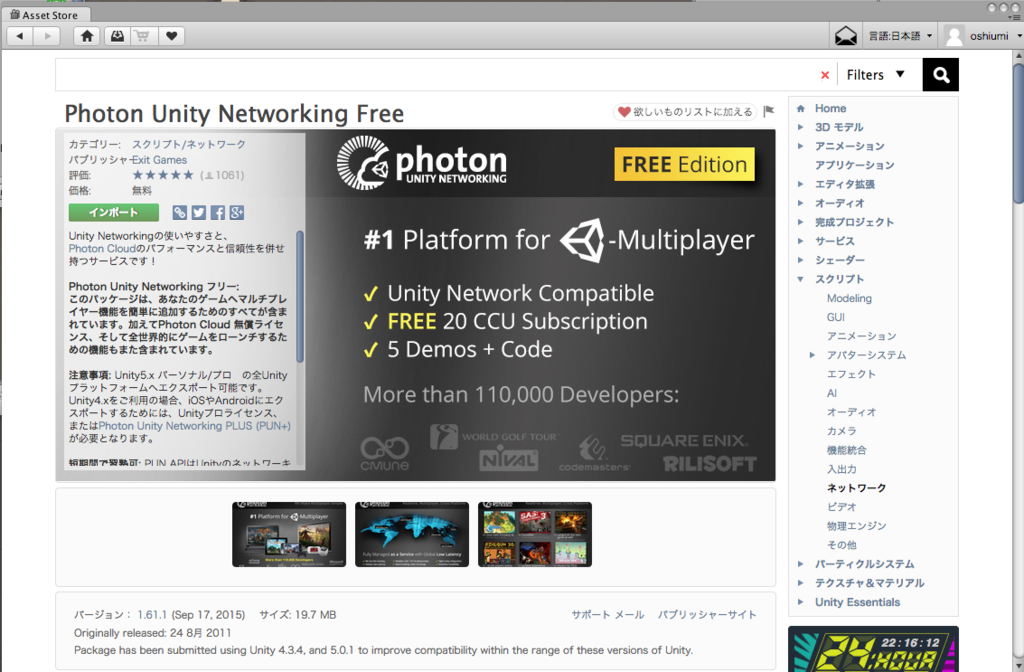Click the Home house icon in sidebar
Screen dimensions: 1024x672
tap(801, 108)
